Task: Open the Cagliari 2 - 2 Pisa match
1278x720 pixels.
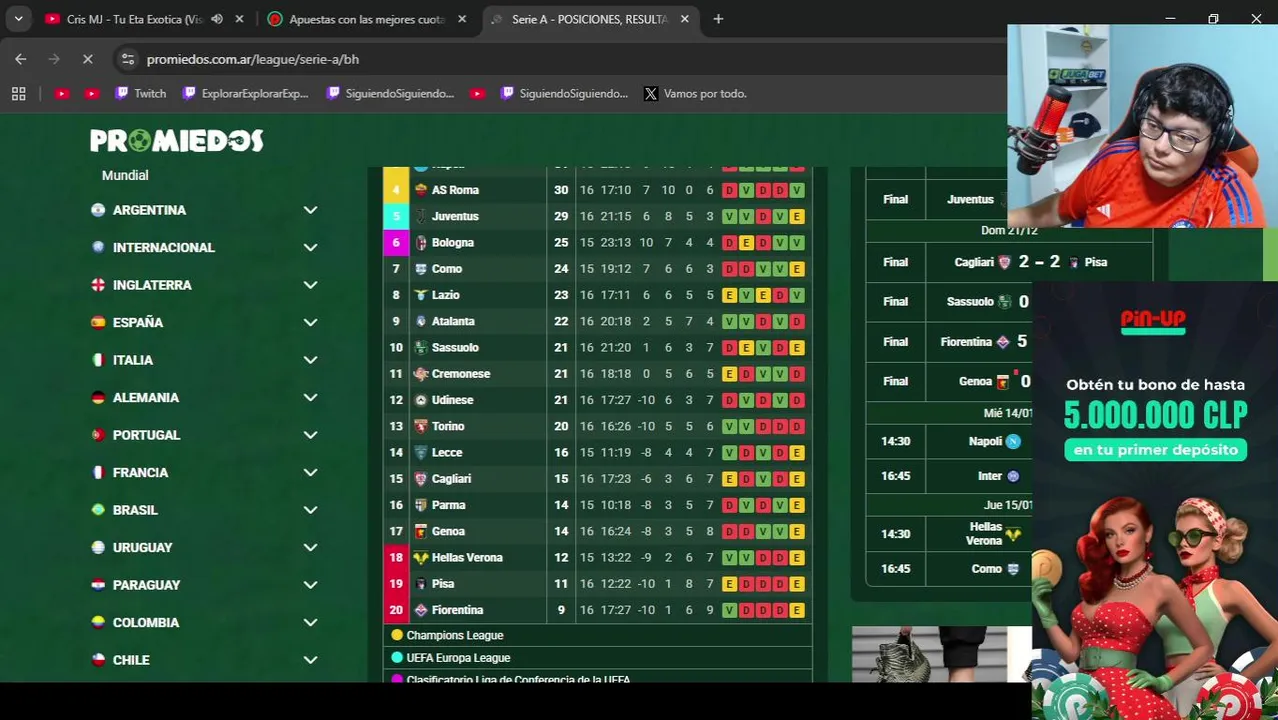Action: click(1009, 262)
